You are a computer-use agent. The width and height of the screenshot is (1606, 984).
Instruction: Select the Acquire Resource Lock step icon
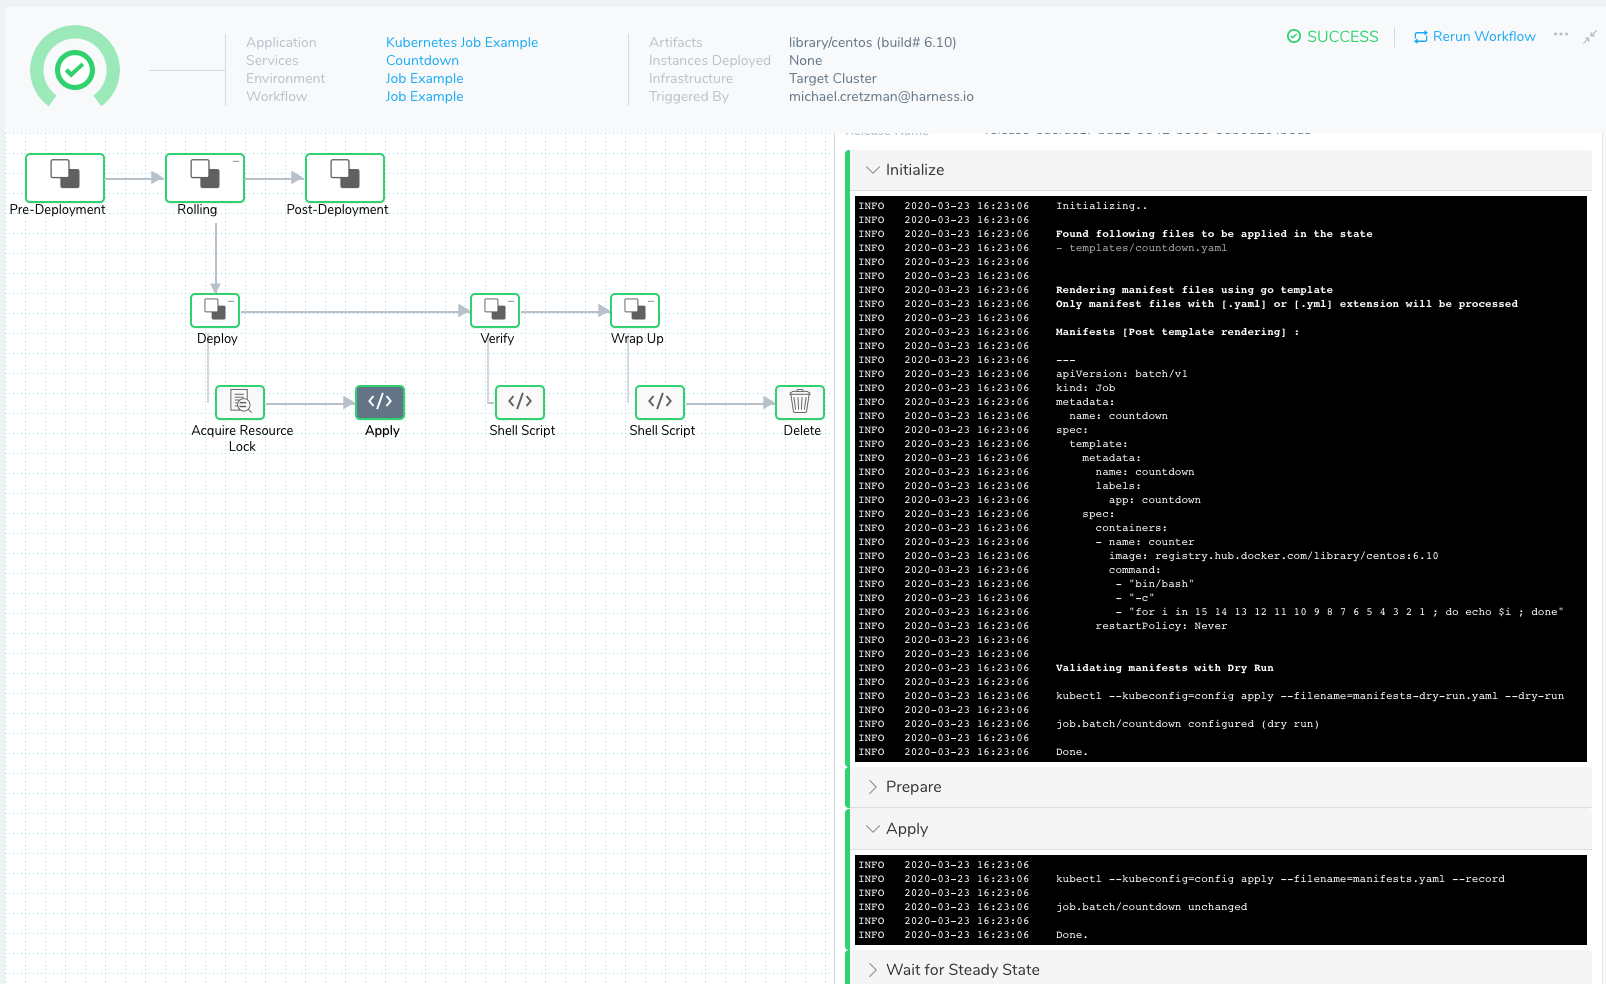[x=240, y=402]
